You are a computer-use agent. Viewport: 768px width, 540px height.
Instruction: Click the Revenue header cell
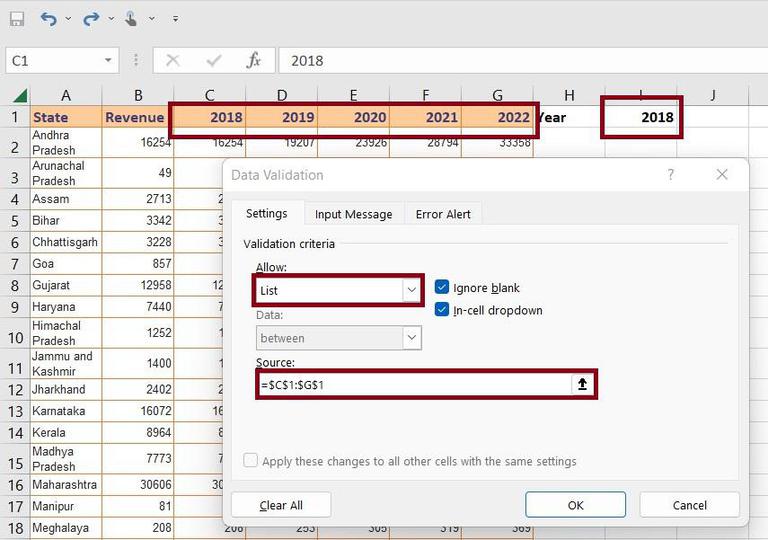(x=138, y=117)
